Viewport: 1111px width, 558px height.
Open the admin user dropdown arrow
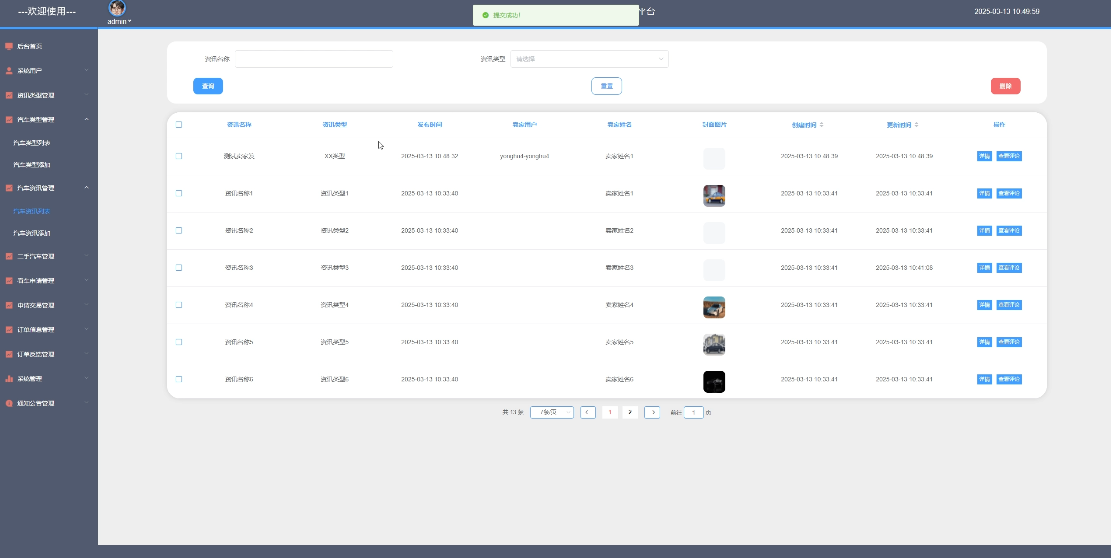(130, 21)
